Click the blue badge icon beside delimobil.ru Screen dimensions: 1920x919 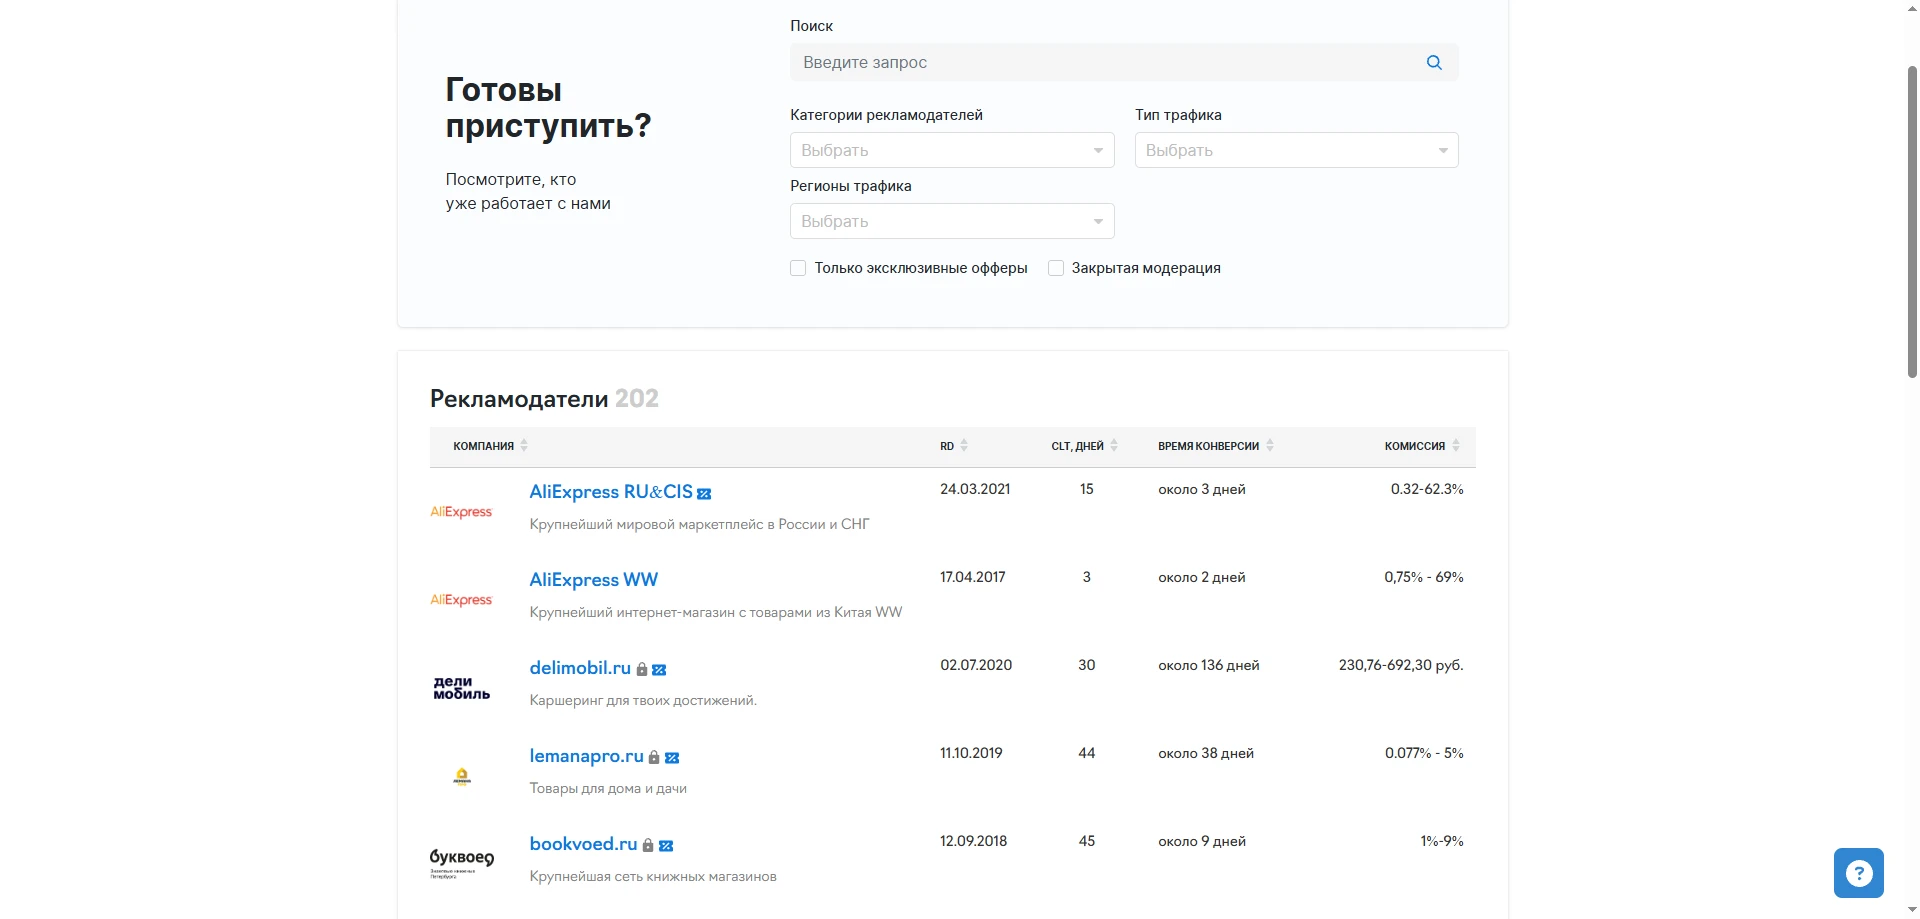click(659, 670)
